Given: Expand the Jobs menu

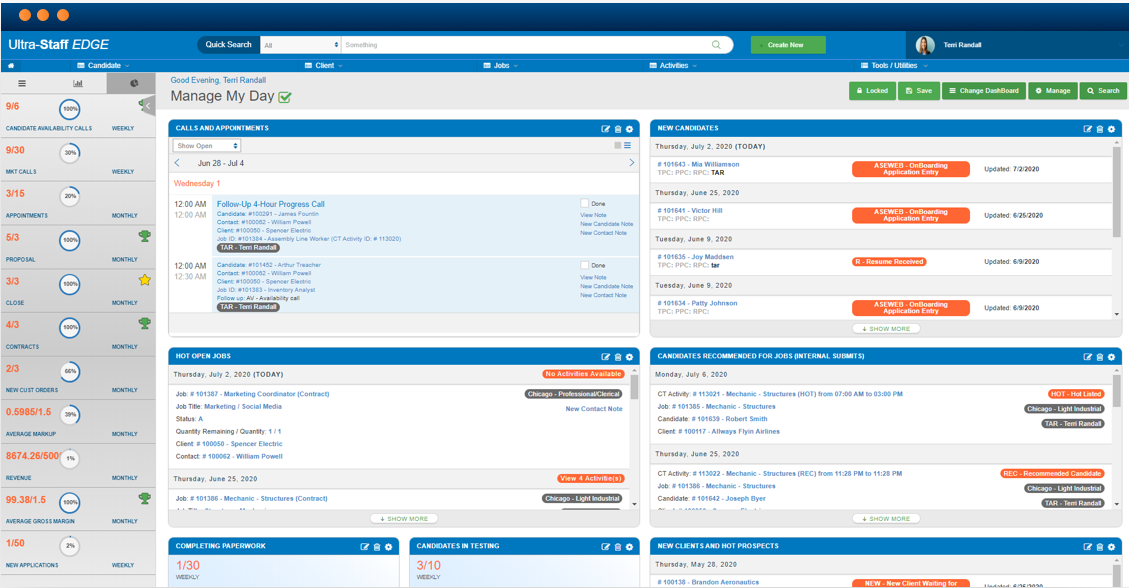Looking at the screenshot, I should tap(501, 65).
